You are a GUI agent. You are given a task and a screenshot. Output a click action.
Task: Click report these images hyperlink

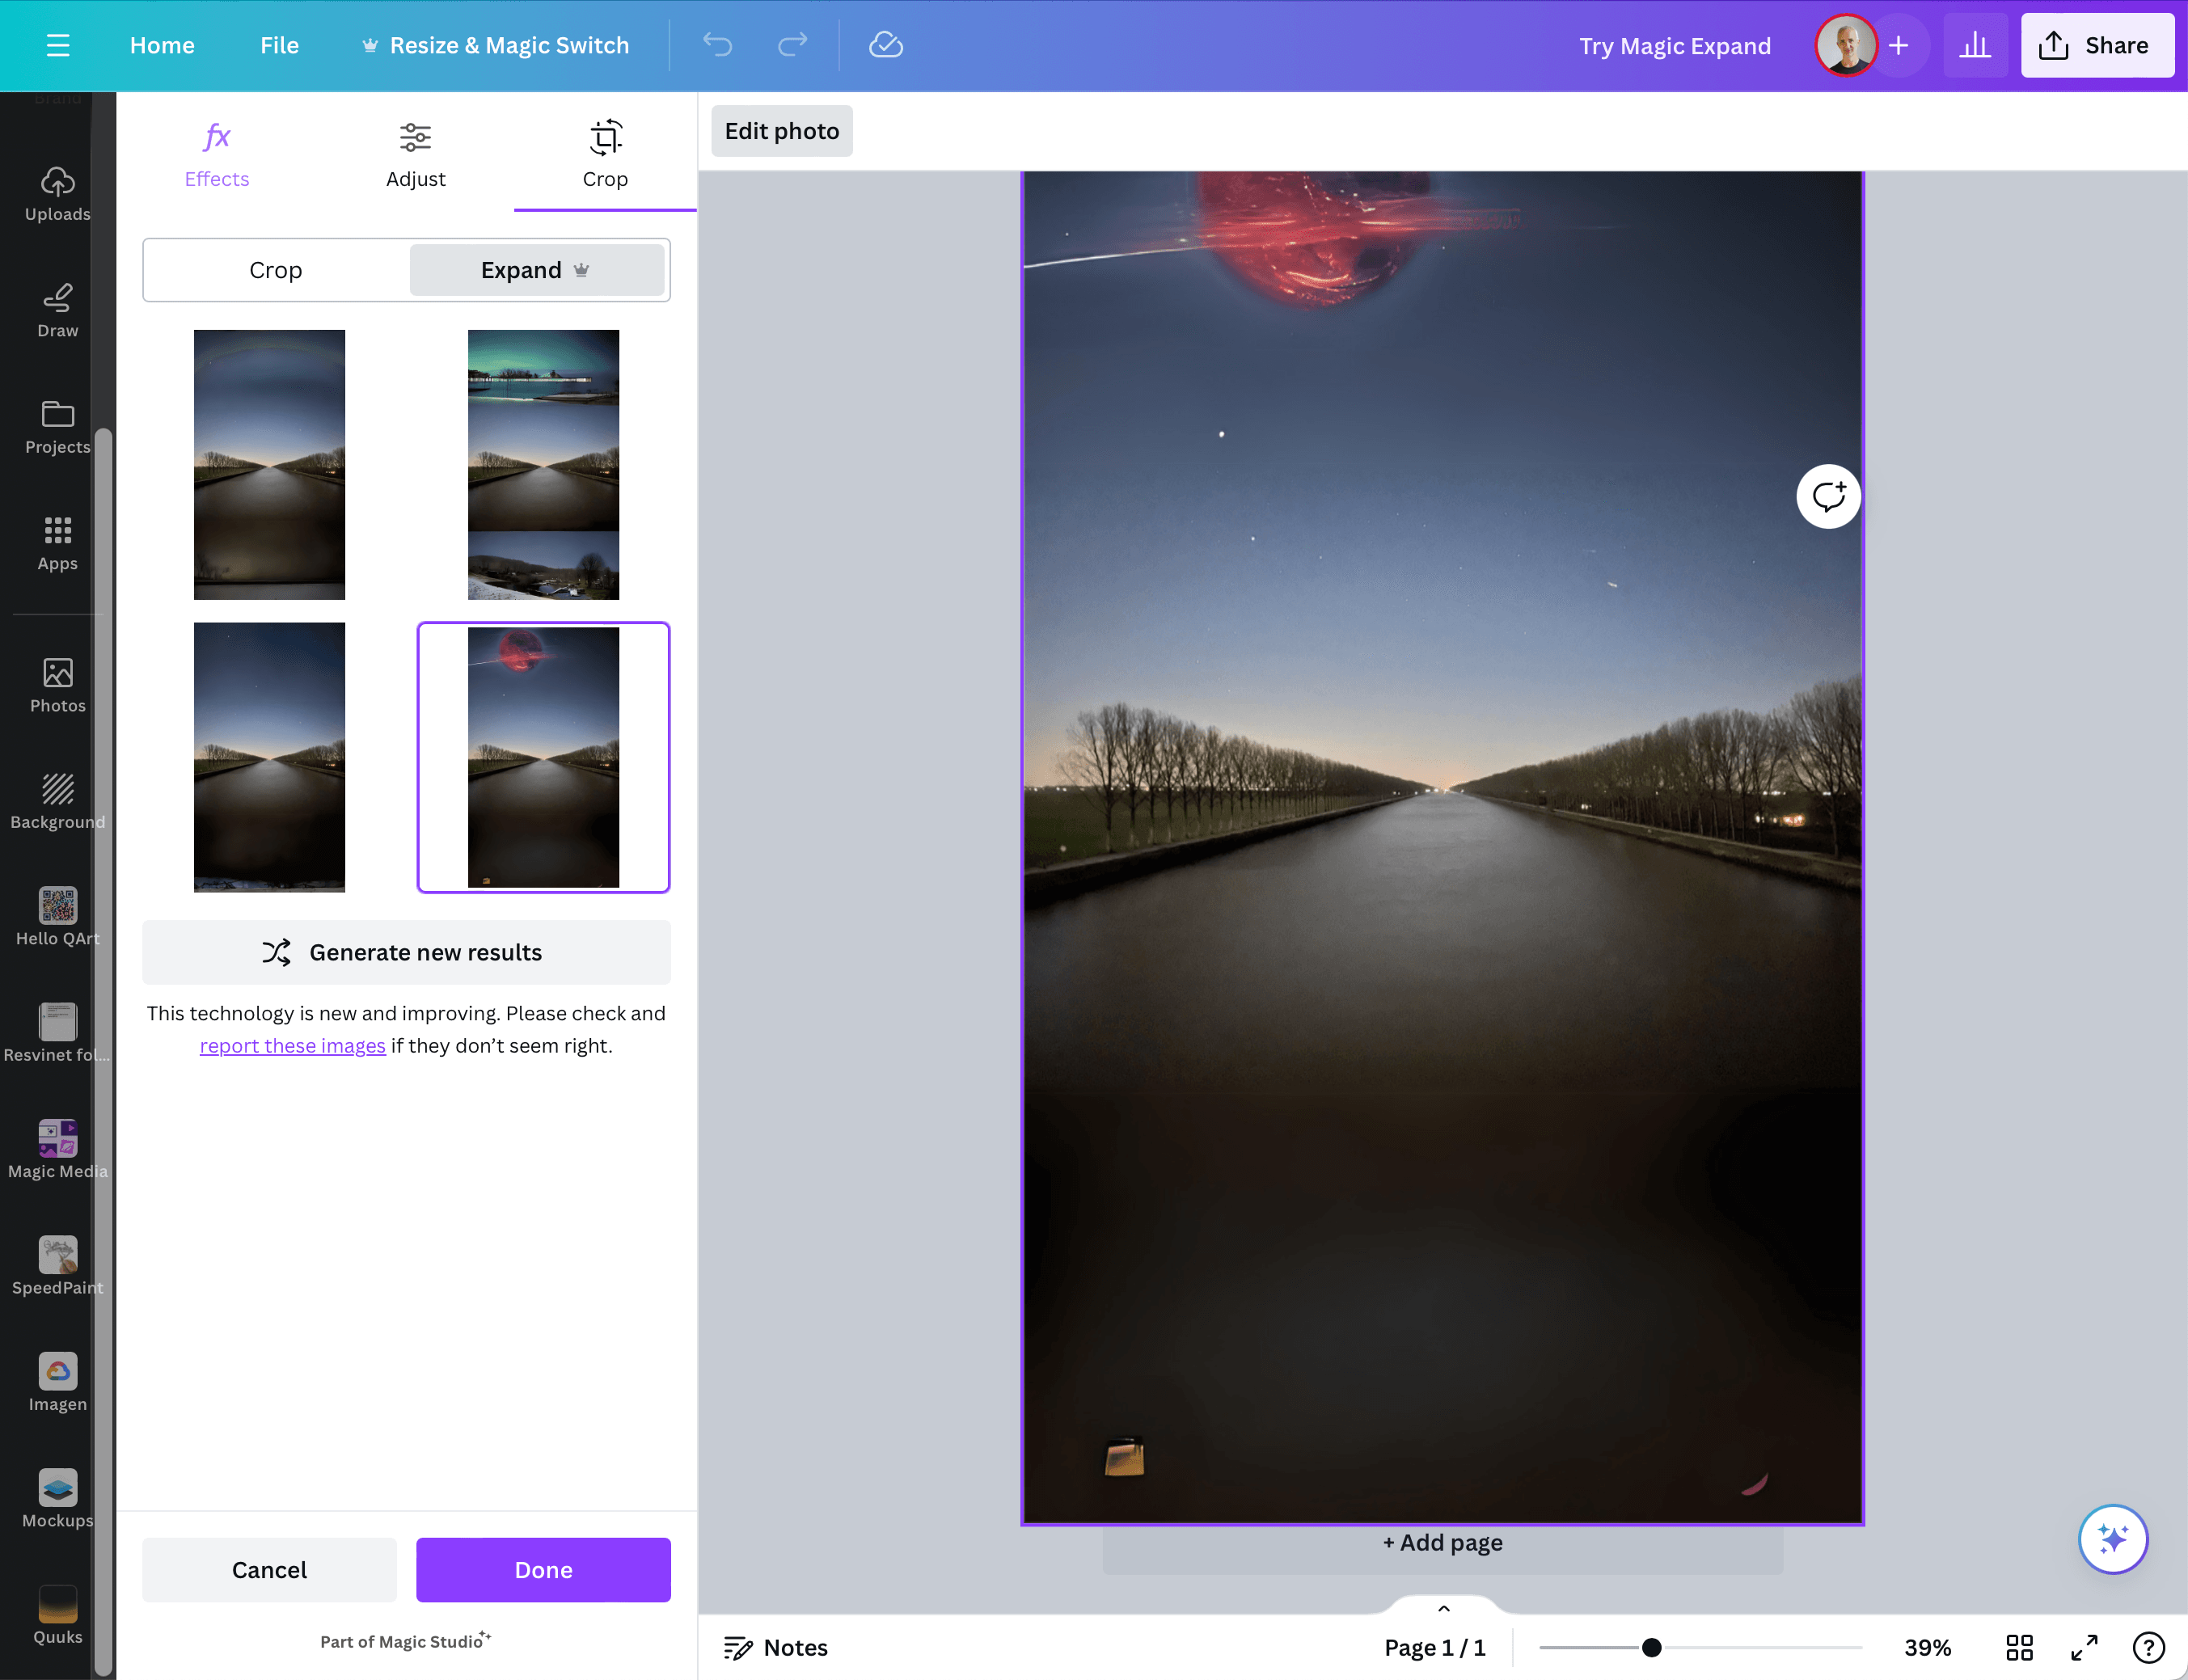pyautogui.click(x=291, y=1045)
